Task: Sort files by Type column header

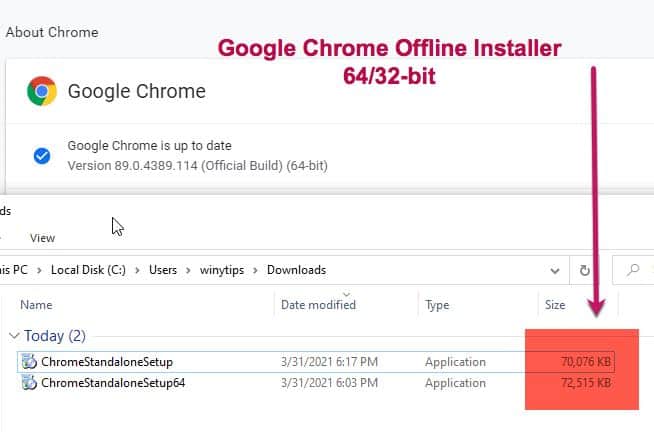Action: pyautogui.click(x=437, y=305)
